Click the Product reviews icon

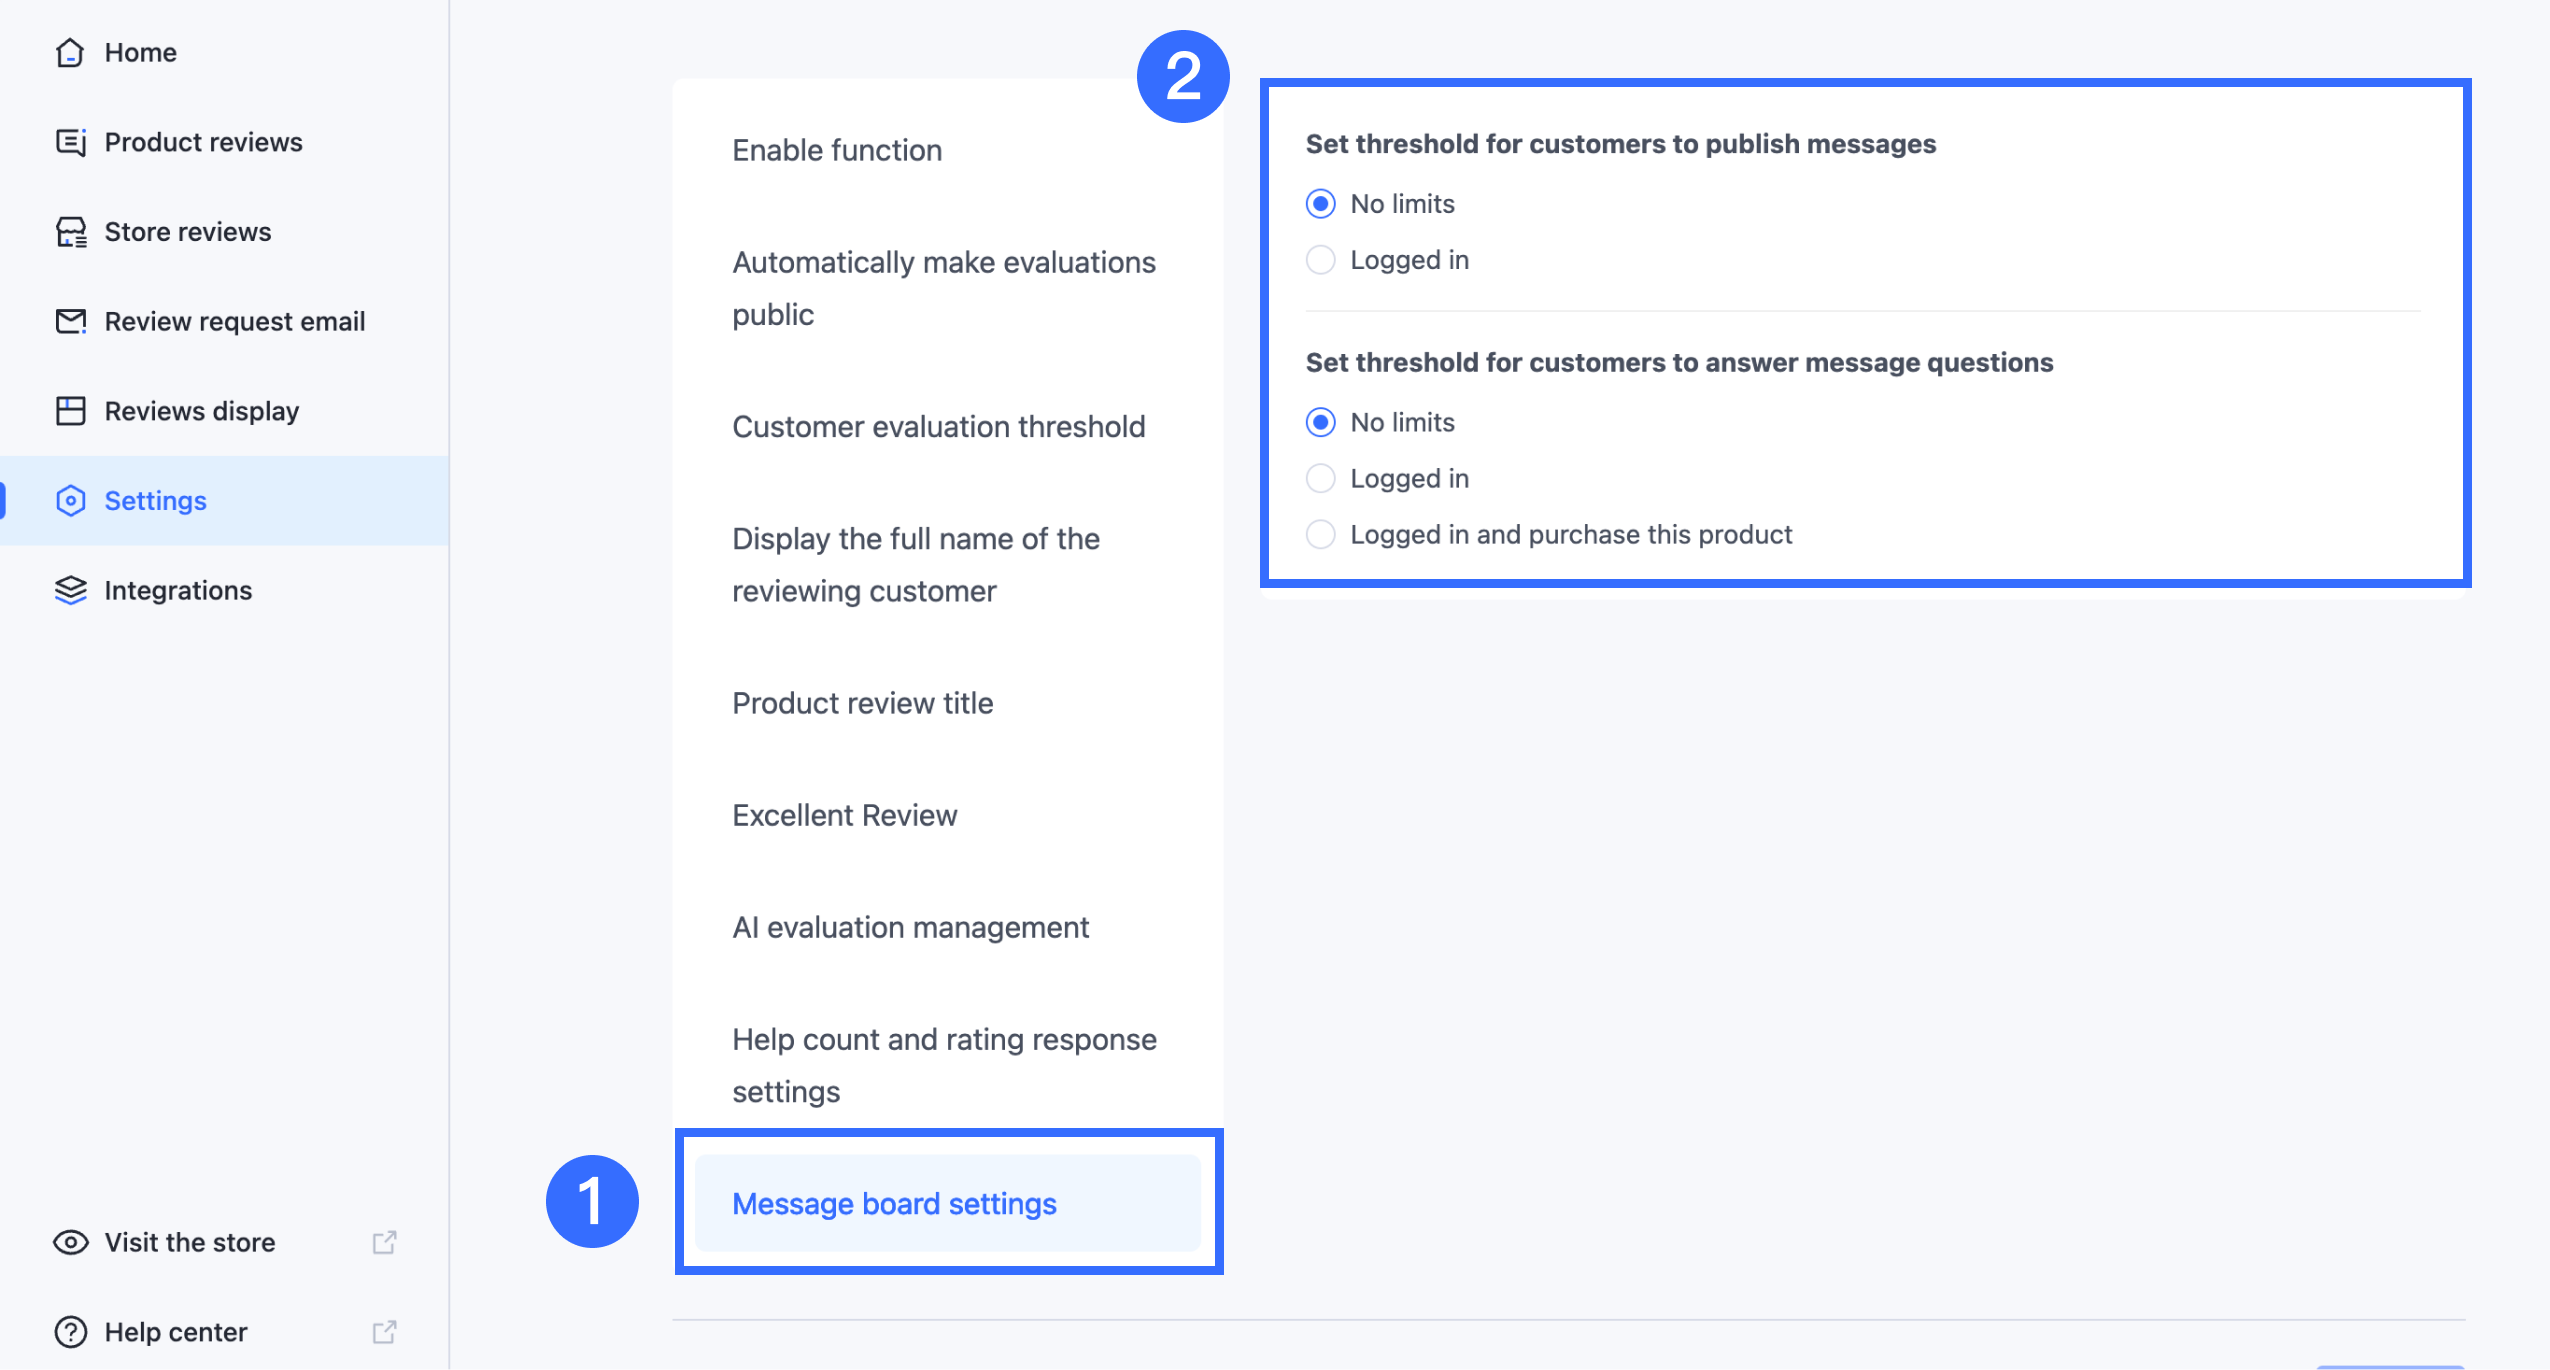point(70,142)
